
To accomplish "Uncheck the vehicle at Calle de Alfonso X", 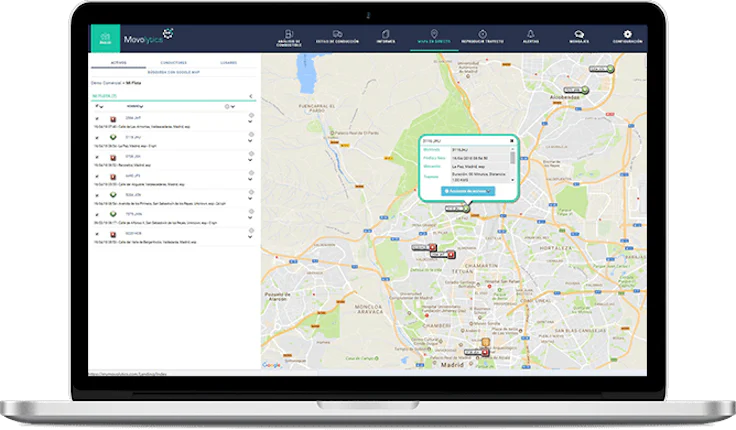I will (x=97, y=215).
